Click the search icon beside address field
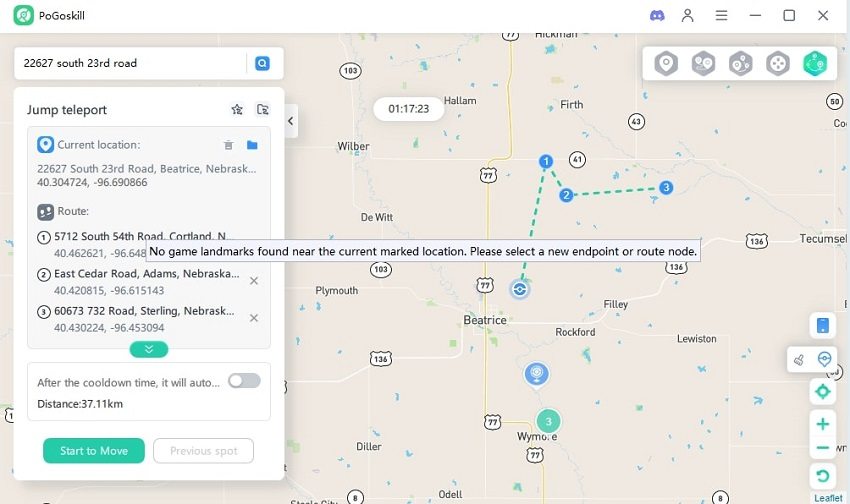 [262, 63]
